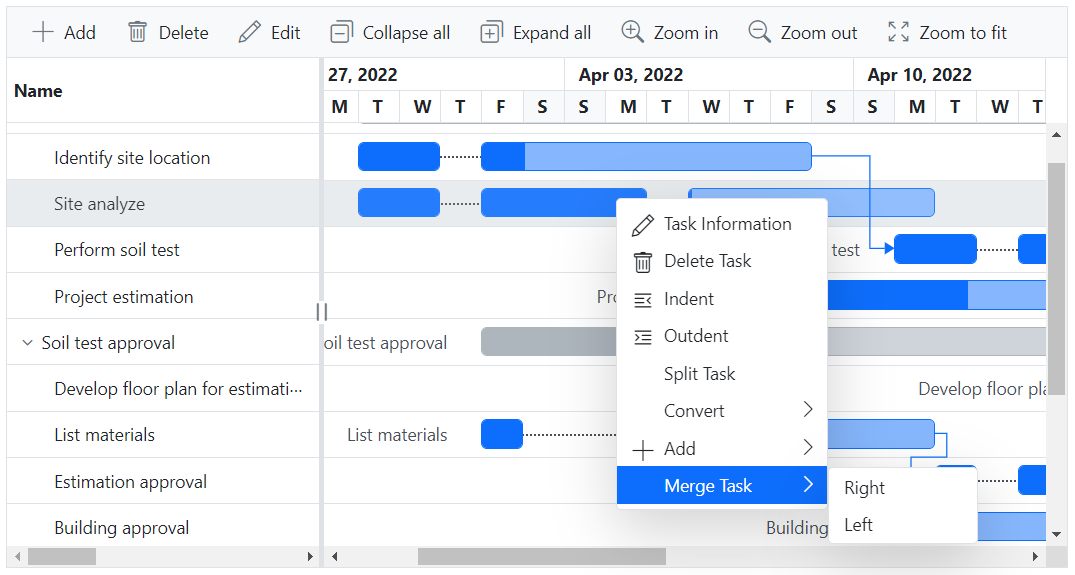This screenshot has width=1075, height=575.
Task: Select the Building approval row
Action: 163,526
